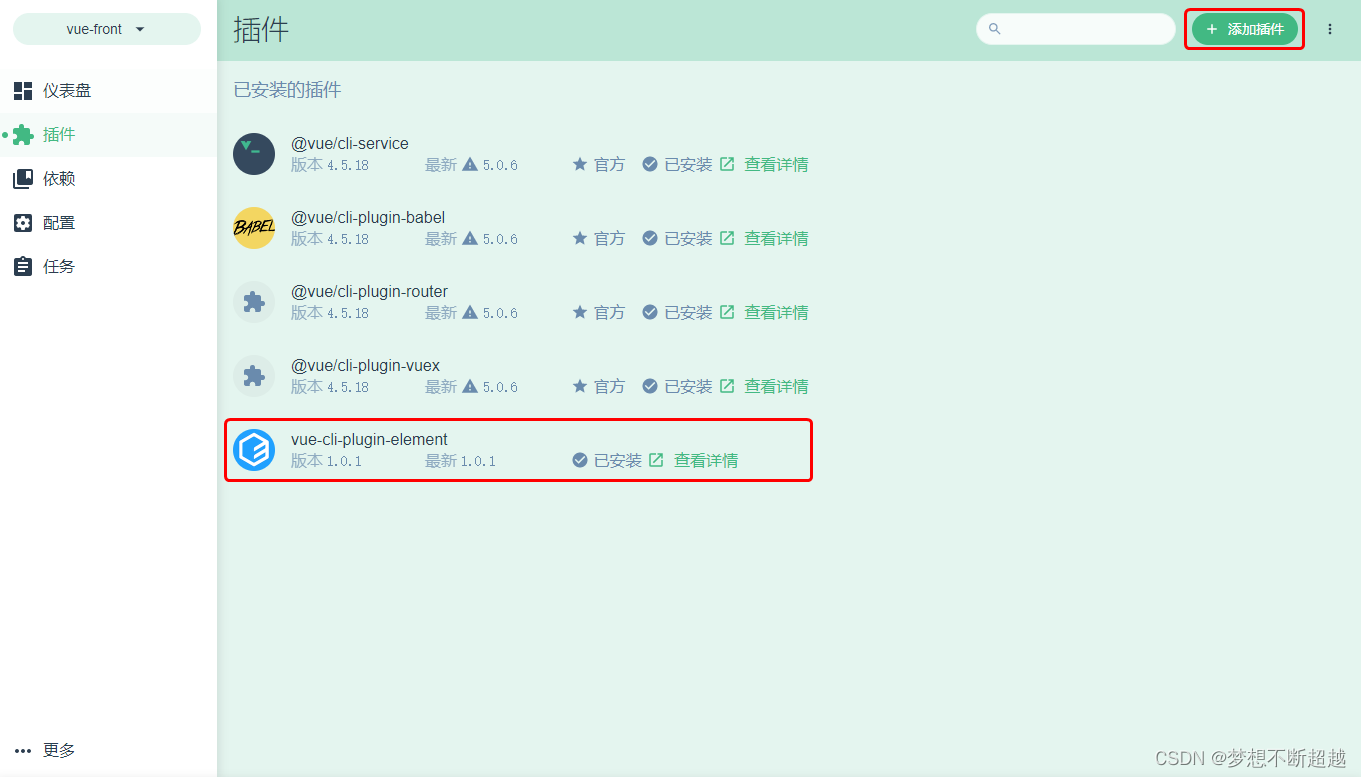
Task: Click the puzzle icon for cli-plugin-router
Action: [254, 302]
